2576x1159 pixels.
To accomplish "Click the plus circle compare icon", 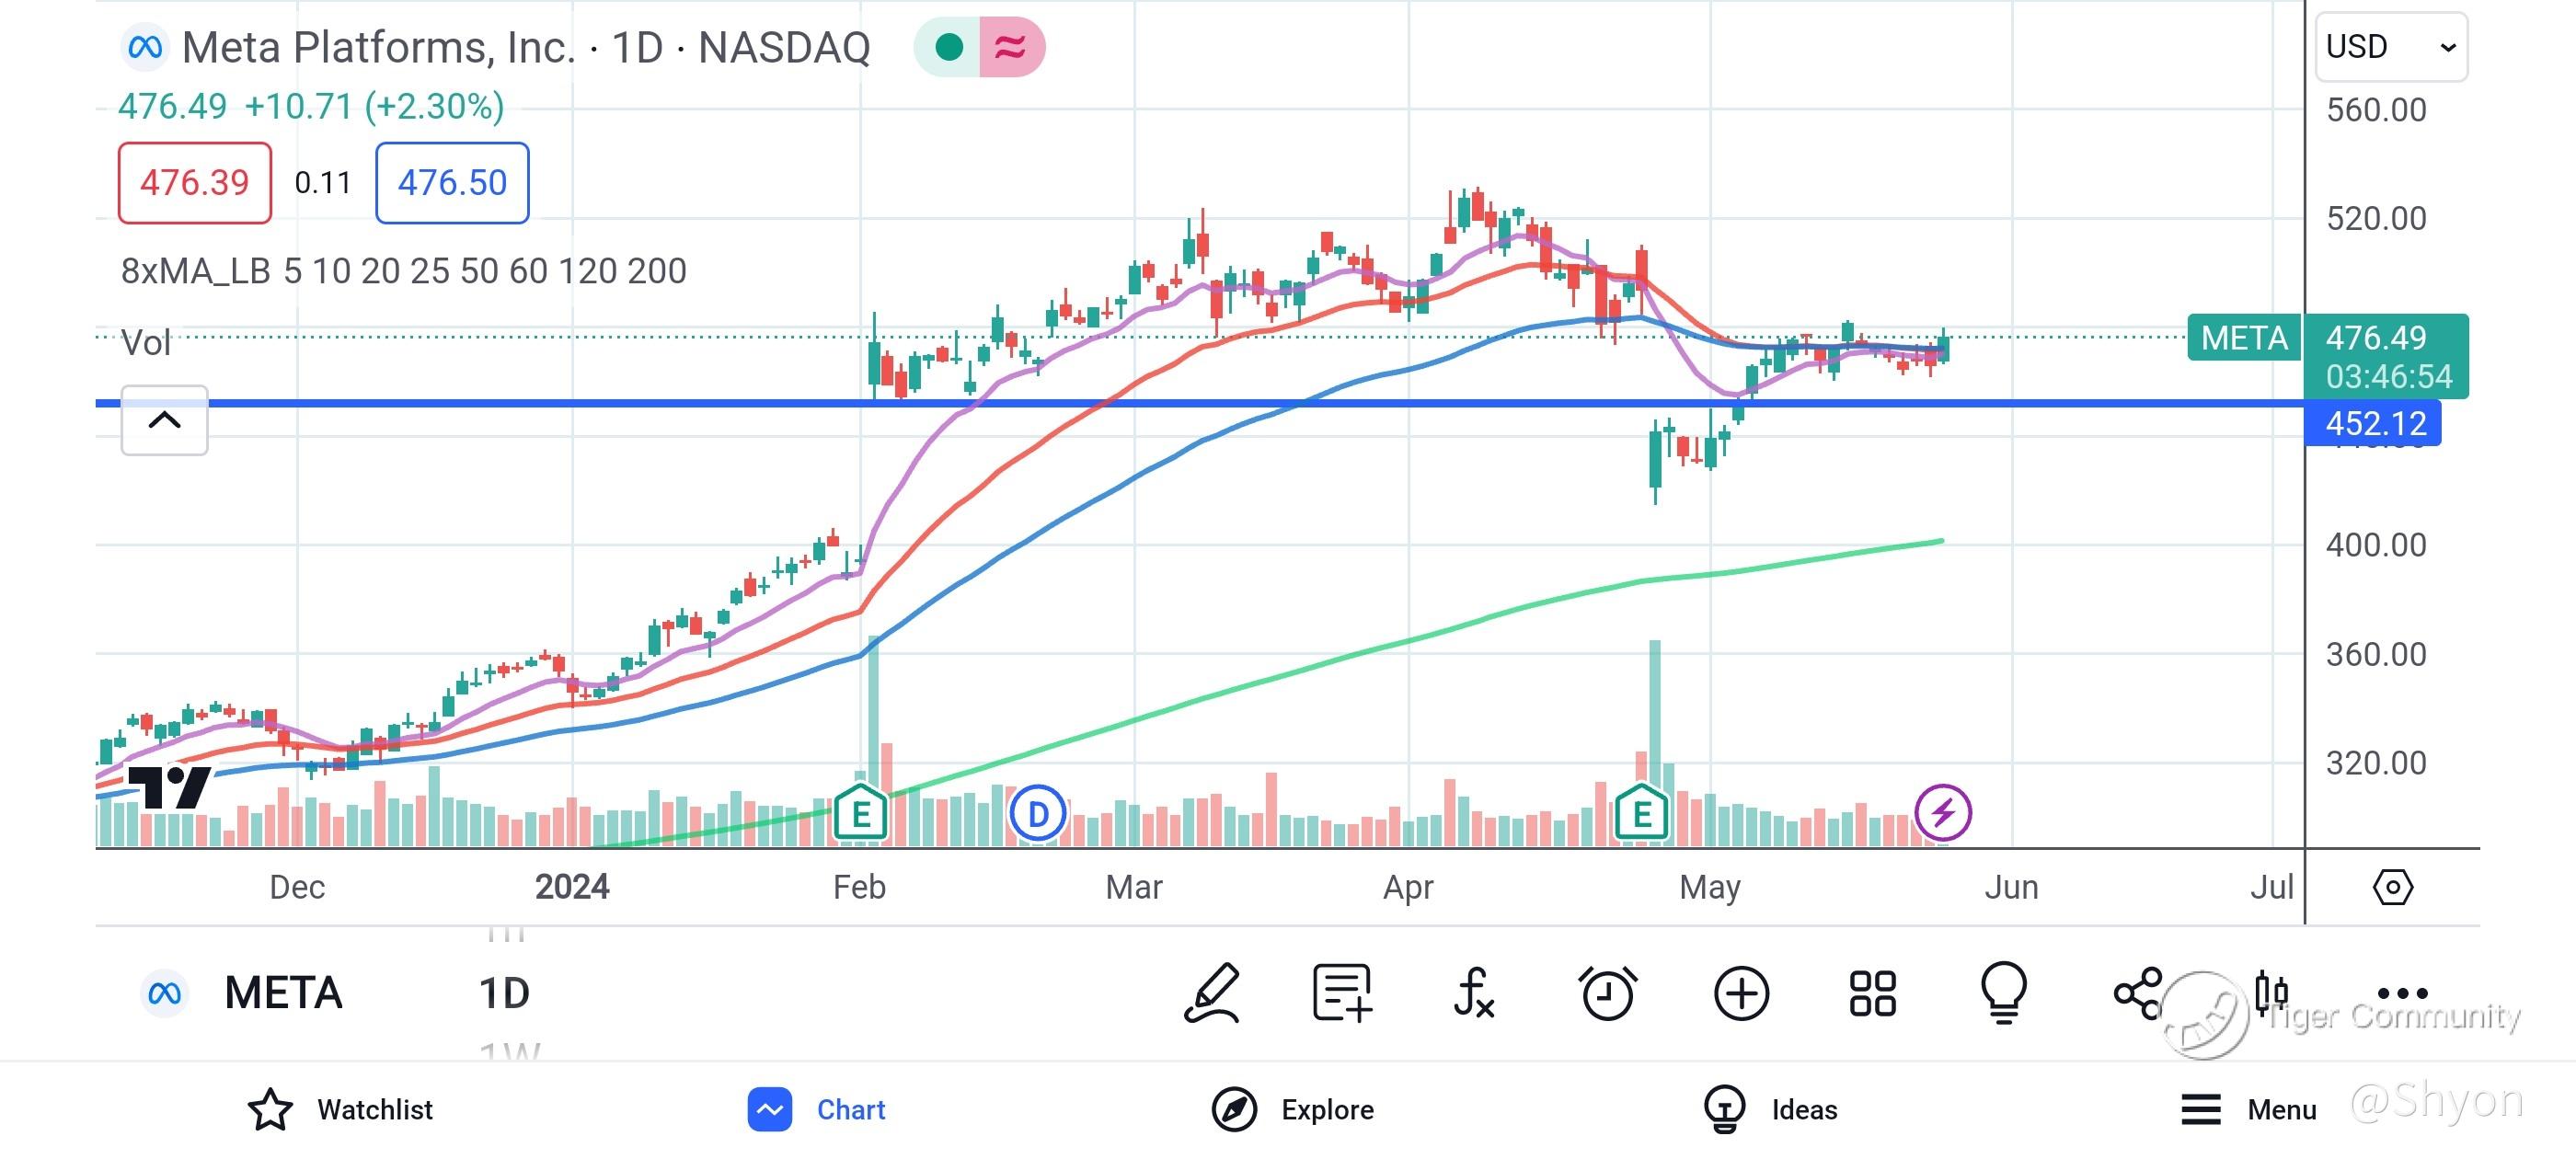I will click(1741, 993).
